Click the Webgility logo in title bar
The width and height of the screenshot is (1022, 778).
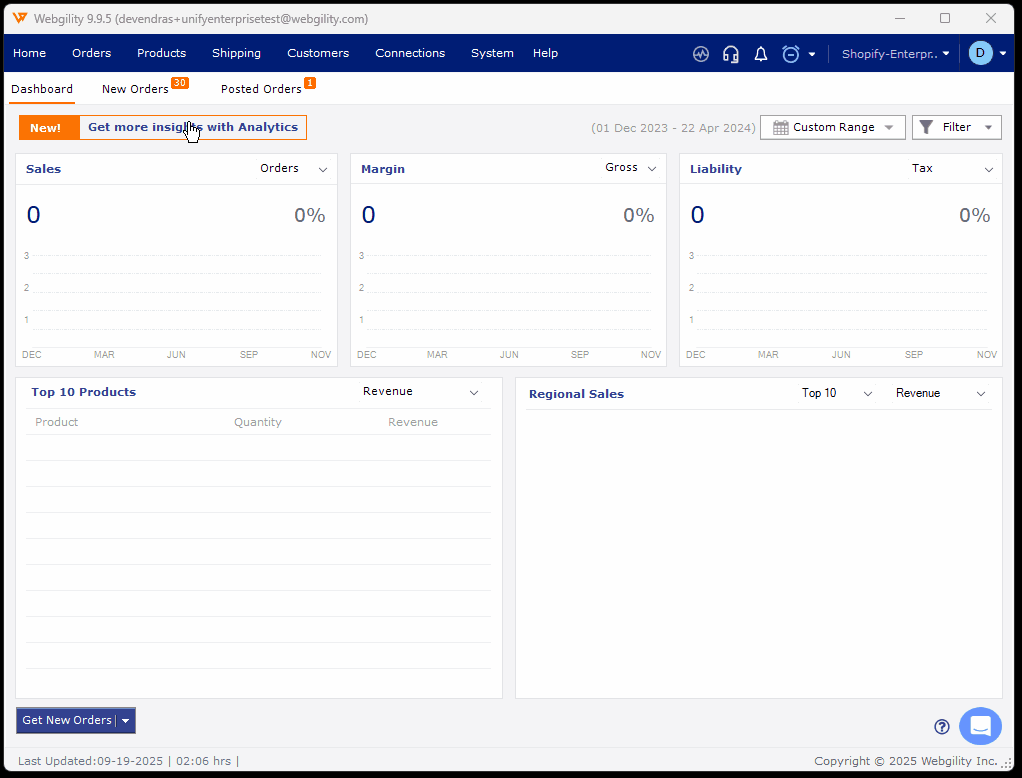coord(19,18)
